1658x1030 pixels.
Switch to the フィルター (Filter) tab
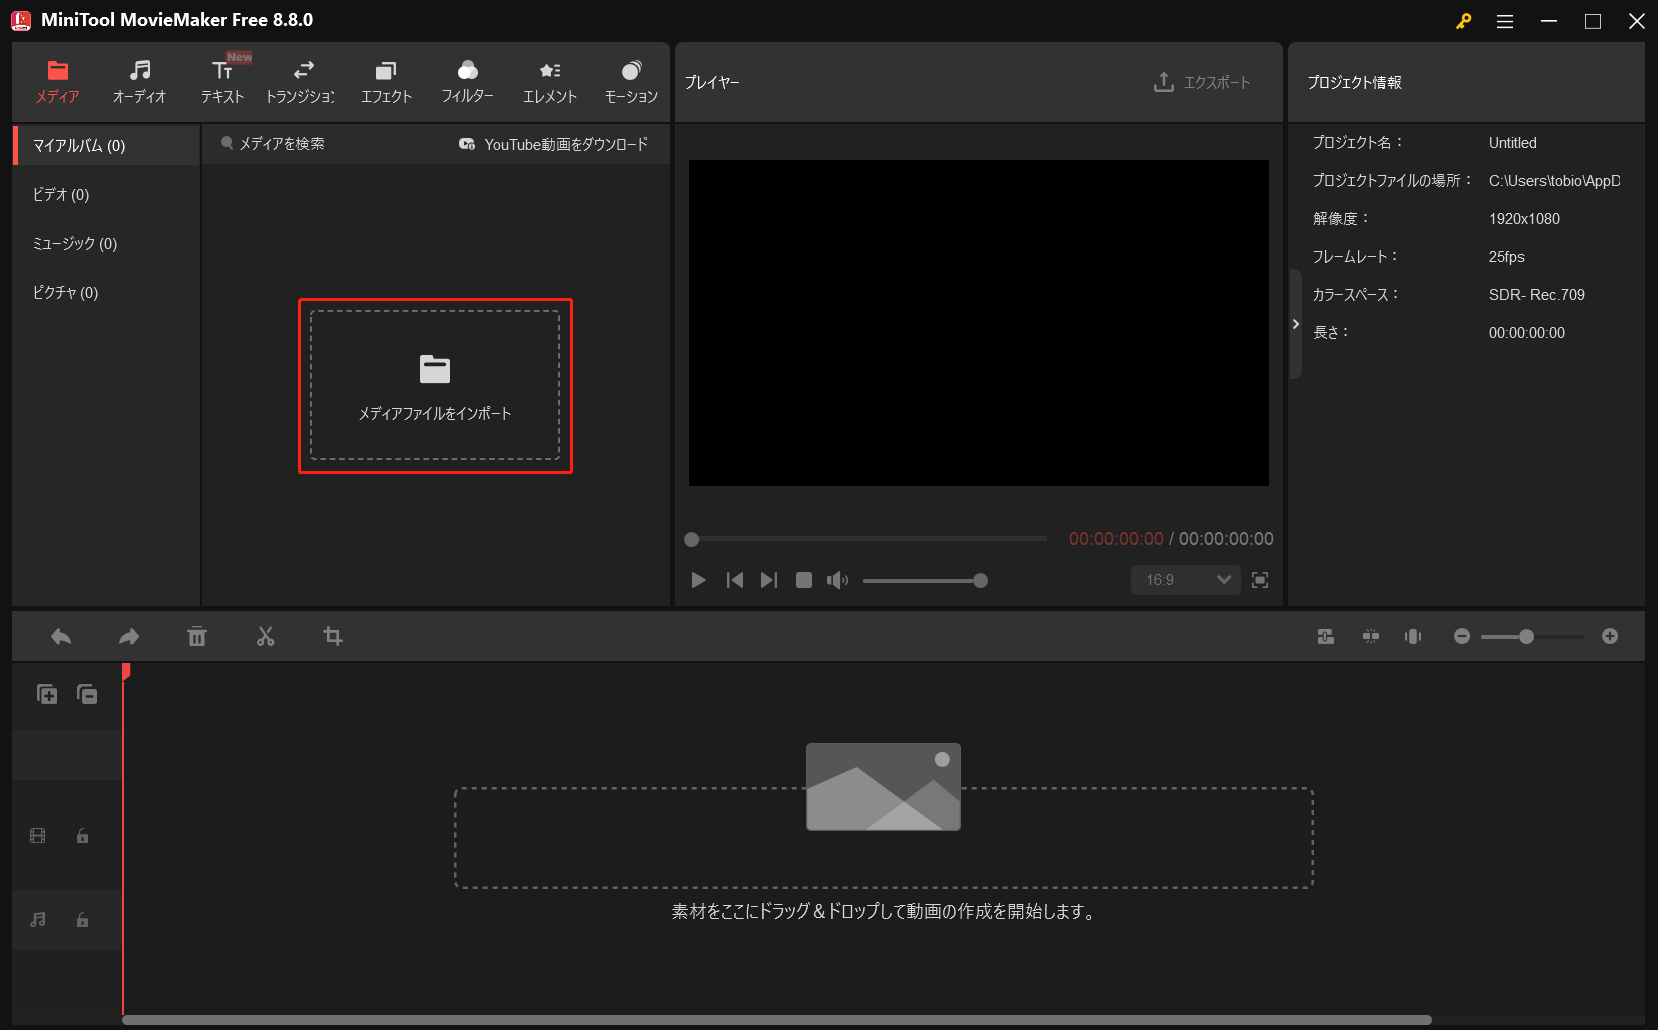(x=467, y=82)
